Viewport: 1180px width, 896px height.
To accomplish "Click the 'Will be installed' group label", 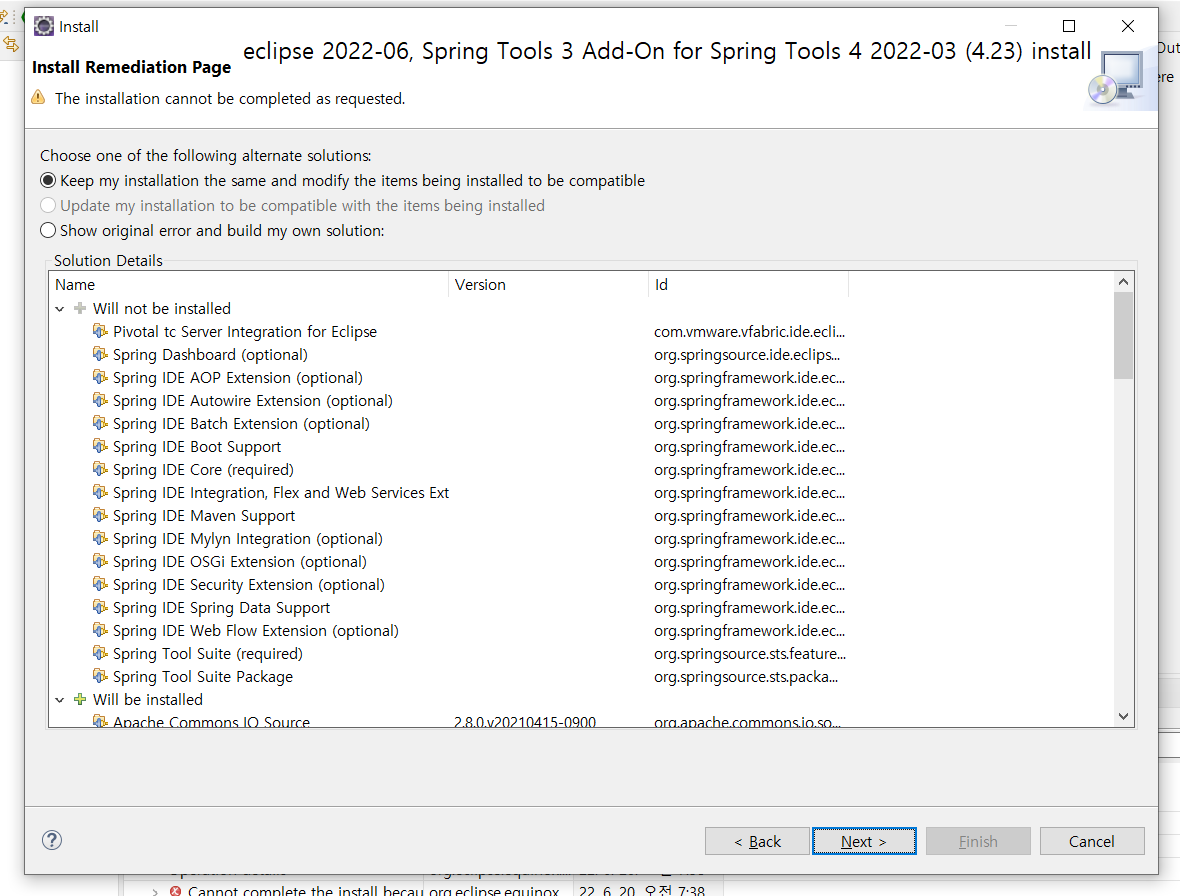I will (x=148, y=700).
